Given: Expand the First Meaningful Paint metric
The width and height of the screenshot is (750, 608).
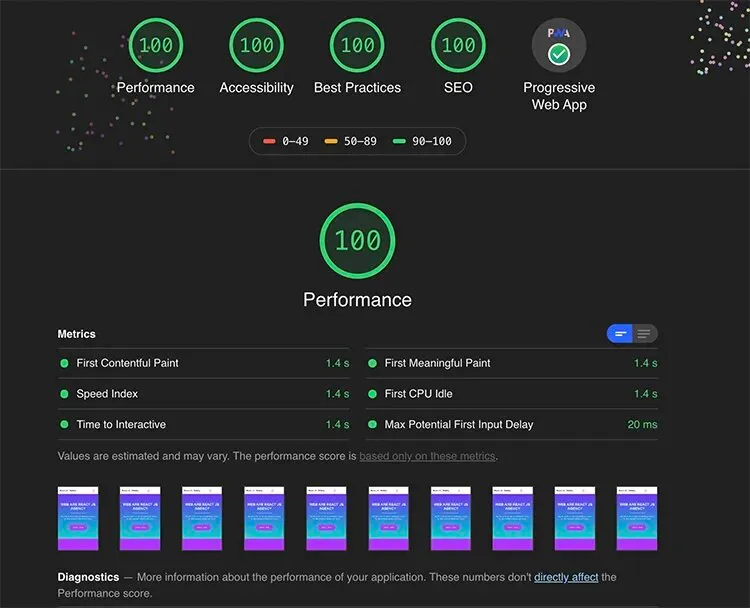Looking at the screenshot, I should click(512, 363).
